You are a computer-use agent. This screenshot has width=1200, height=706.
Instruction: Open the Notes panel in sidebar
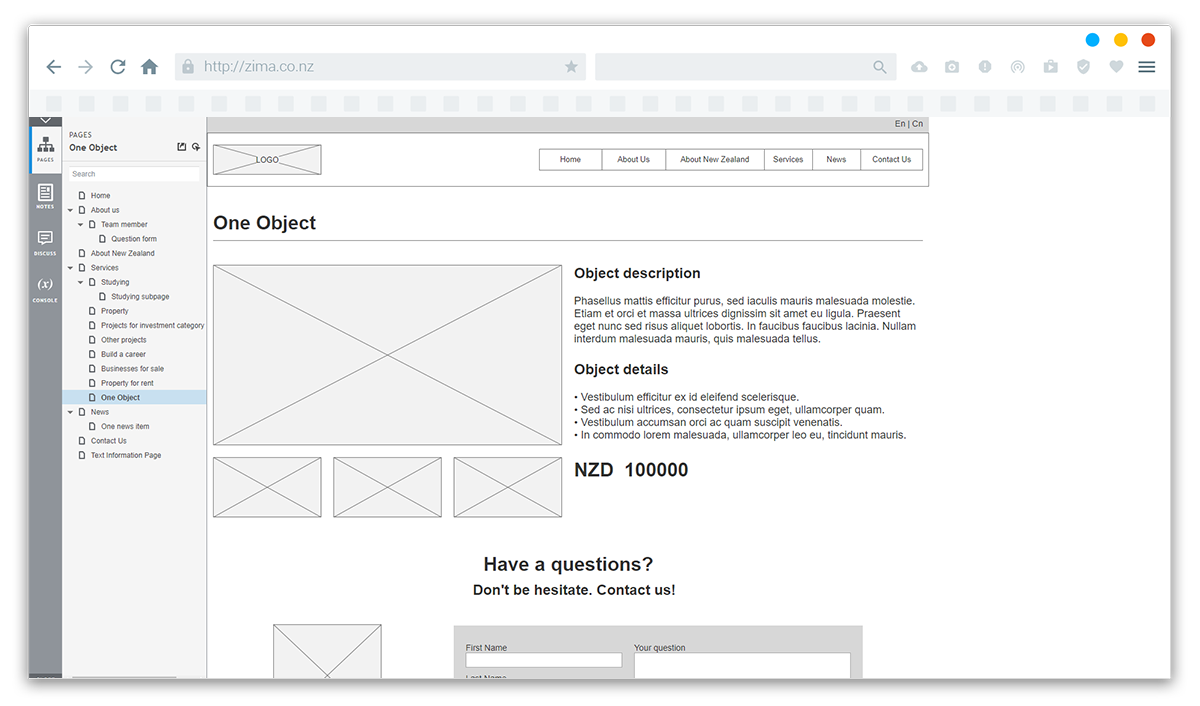[45, 194]
